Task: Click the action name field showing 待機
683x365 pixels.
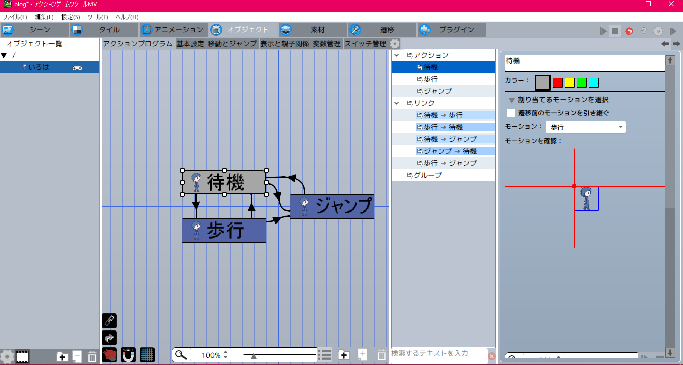Action: tap(585, 62)
